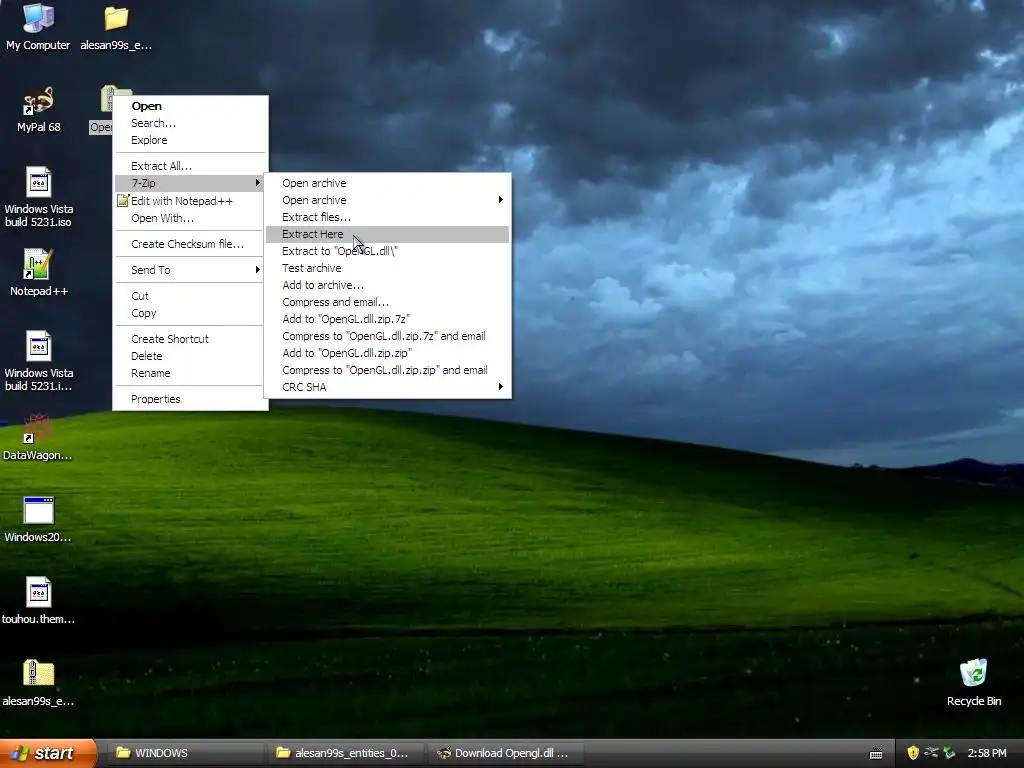
Task: Expand the Open archive entry with submenu arrow
Action: pos(387,200)
